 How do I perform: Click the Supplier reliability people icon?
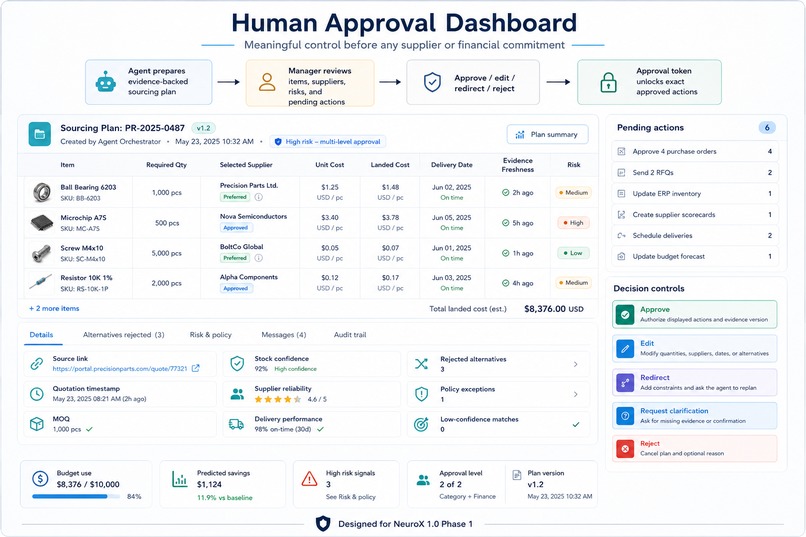(237, 394)
